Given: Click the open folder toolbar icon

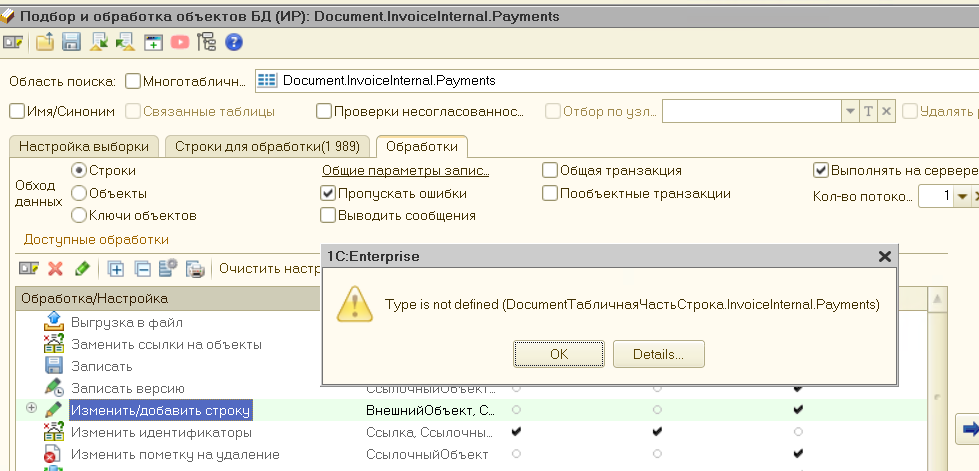Looking at the screenshot, I should click(45, 42).
